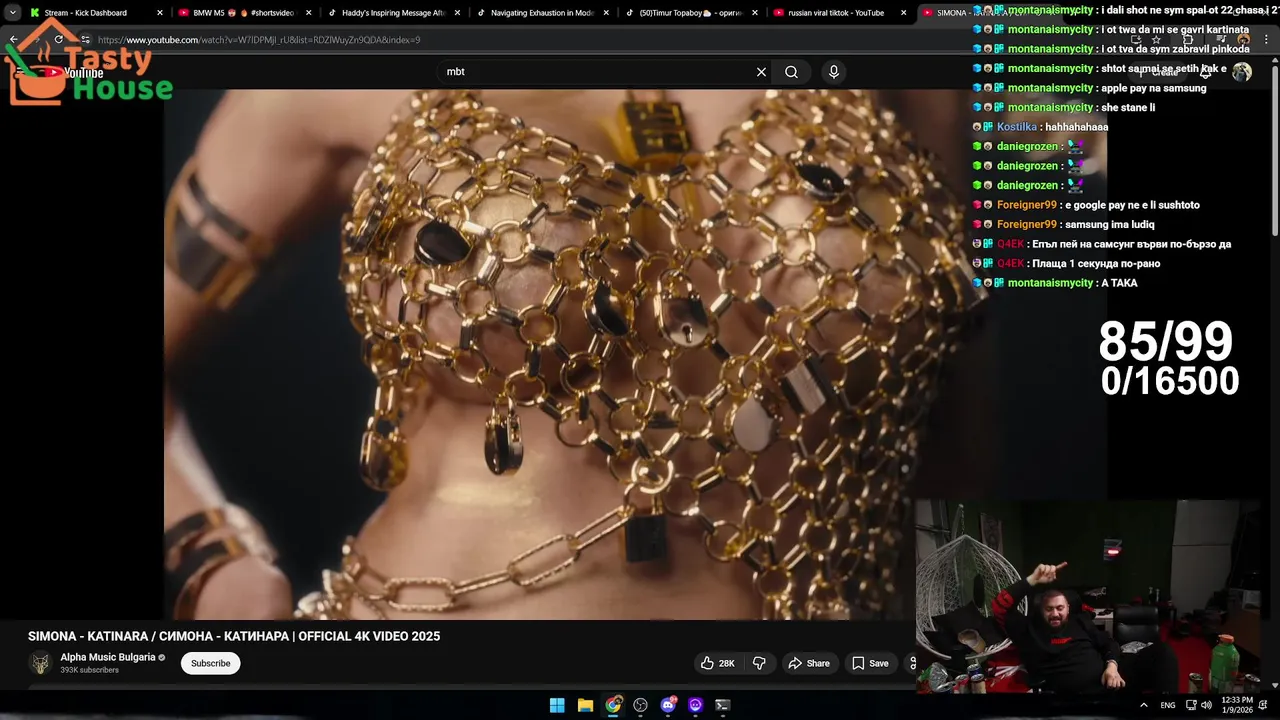Open YouTube notifications bell

click(x=1206, y=72)
